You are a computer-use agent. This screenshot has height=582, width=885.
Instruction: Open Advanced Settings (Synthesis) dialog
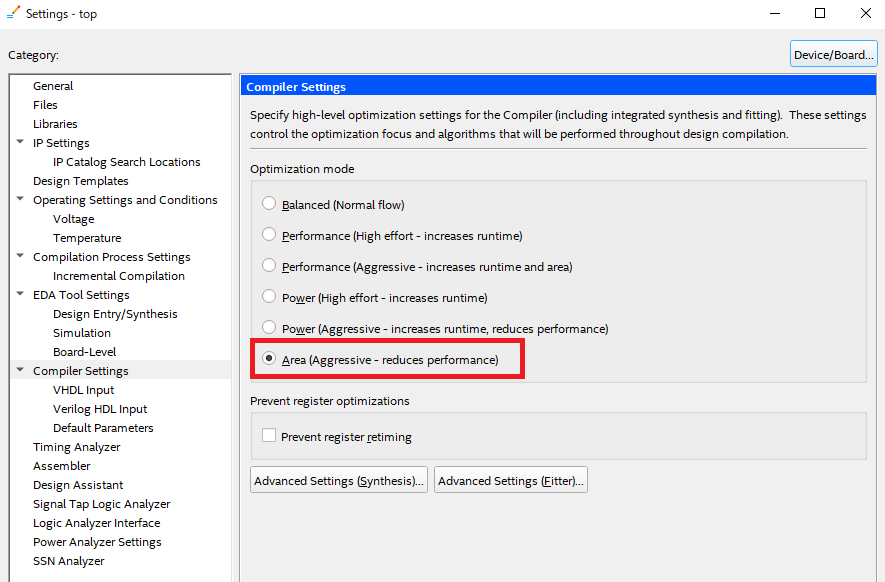tap(339, 481)
